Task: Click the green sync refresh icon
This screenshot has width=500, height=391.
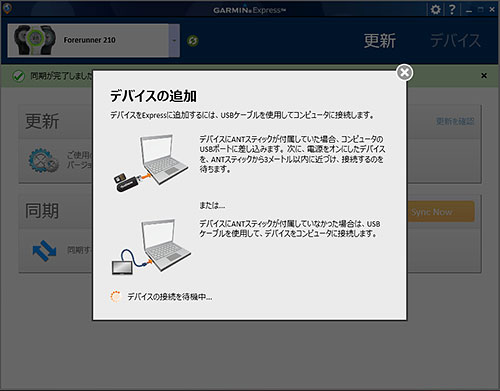Action: click(x=192, y=41)
